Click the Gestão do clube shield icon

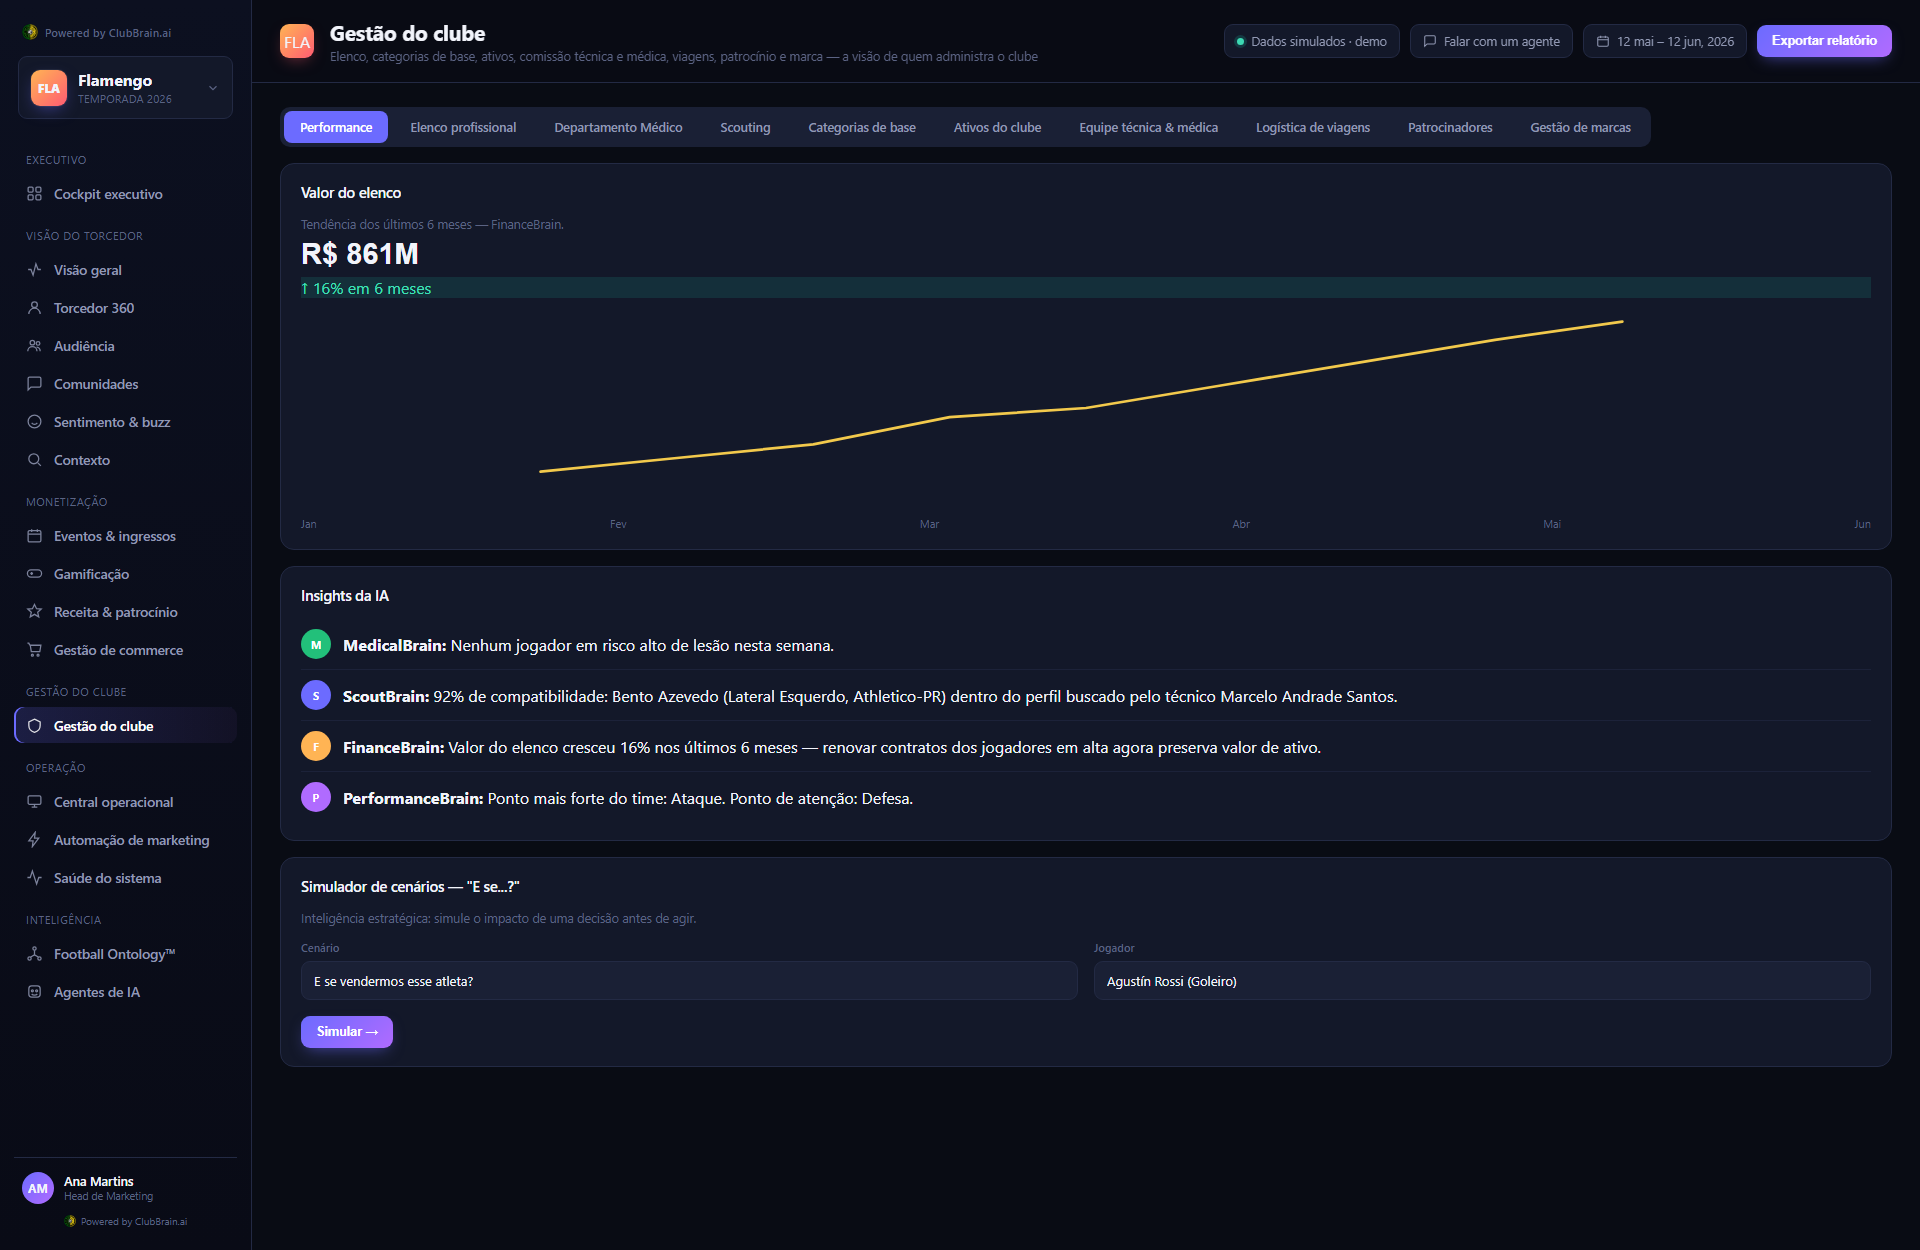tap(34, 726)
